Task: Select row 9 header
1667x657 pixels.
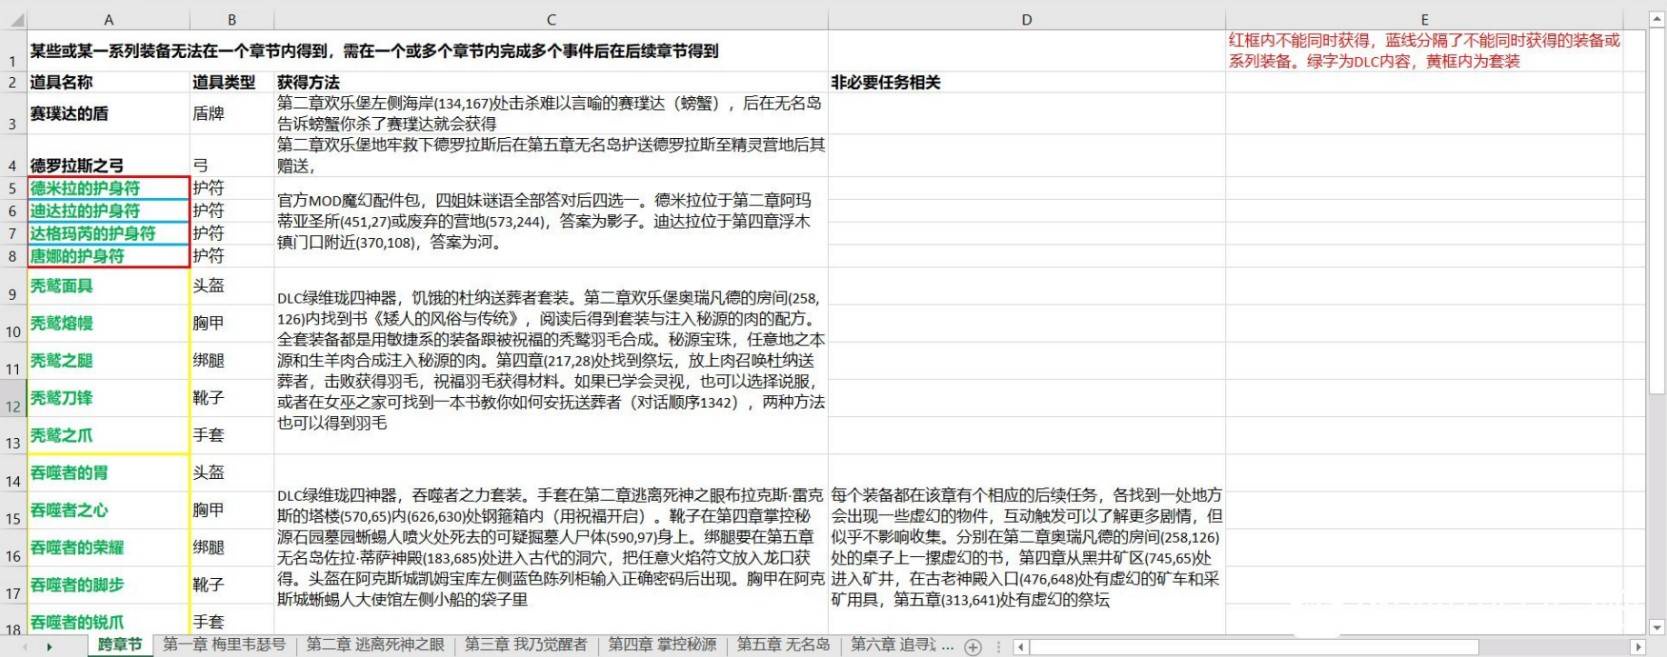Action: [13, 294]
